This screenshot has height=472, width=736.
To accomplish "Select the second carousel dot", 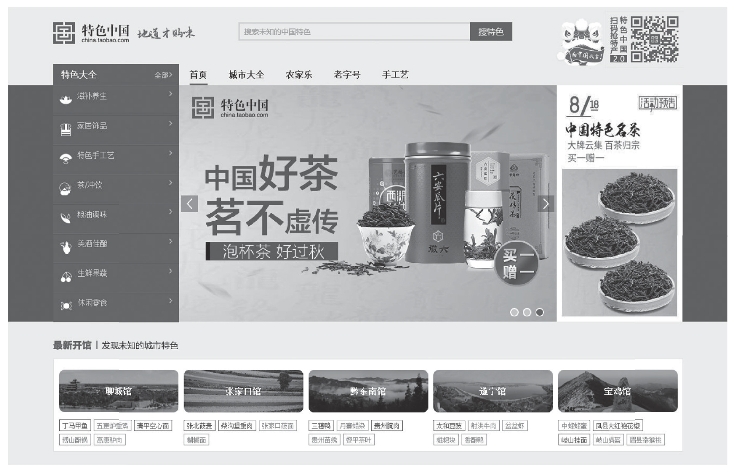I will pyautogui.click(x=527, y=312).
